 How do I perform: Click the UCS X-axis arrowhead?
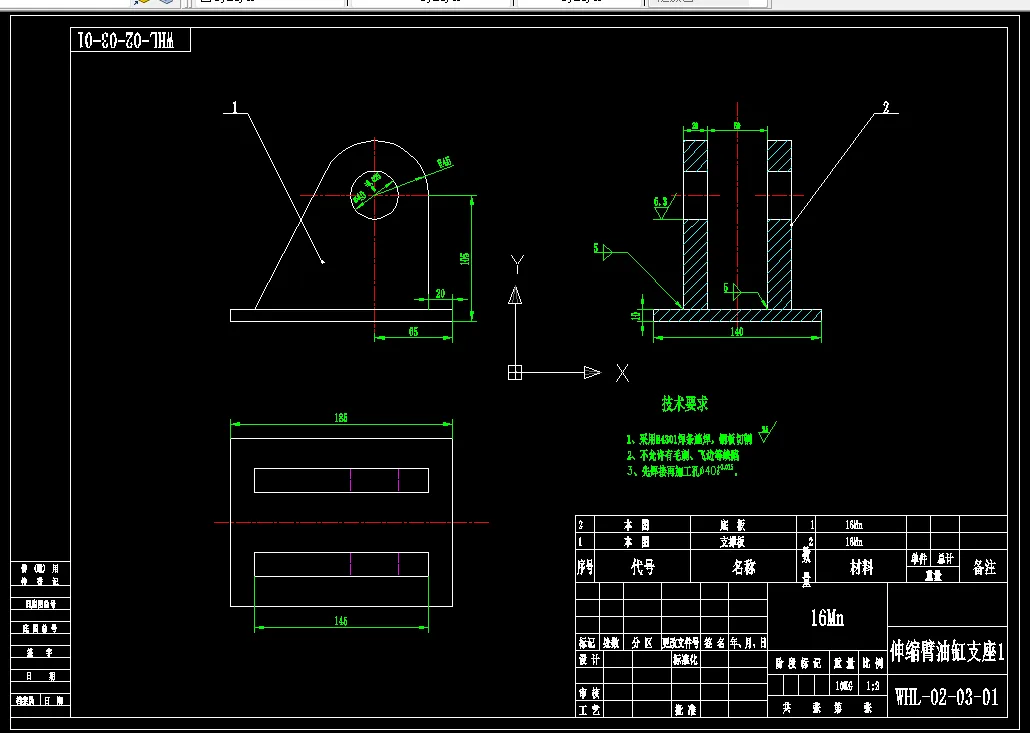click(x=592, y=372)
